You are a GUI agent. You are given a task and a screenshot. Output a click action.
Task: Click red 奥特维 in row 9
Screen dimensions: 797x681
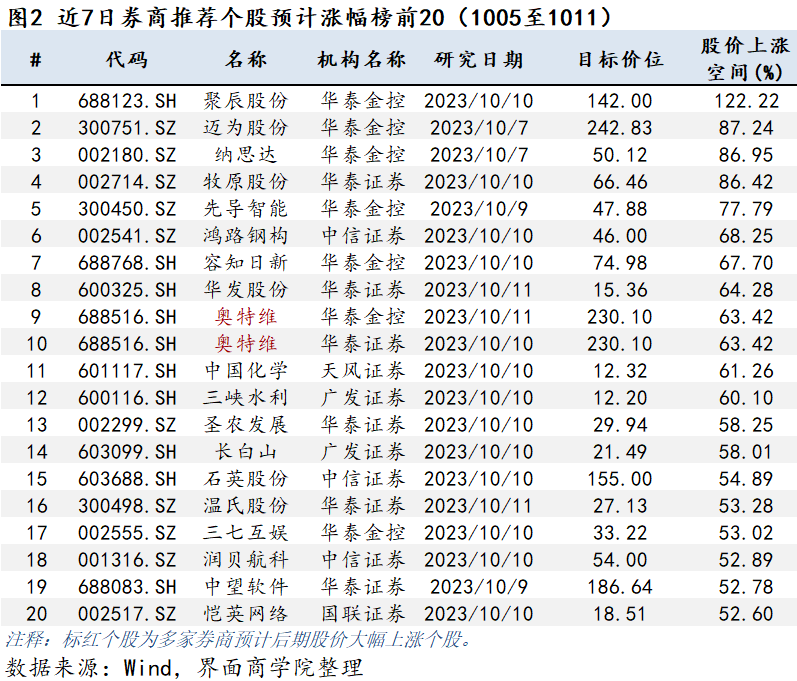(x=246, y=317)
